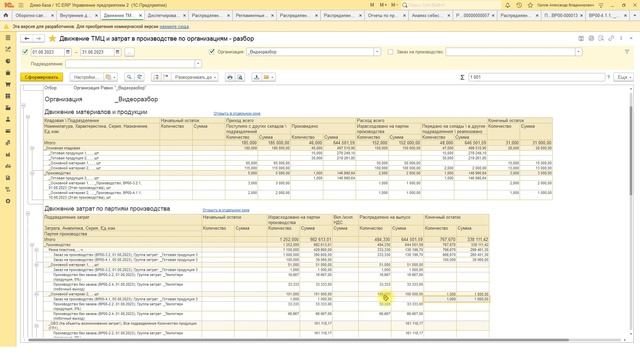Click the global search magnifier icon
The height and width of the screenshot is (360, 640).
[x=405, y=5]
